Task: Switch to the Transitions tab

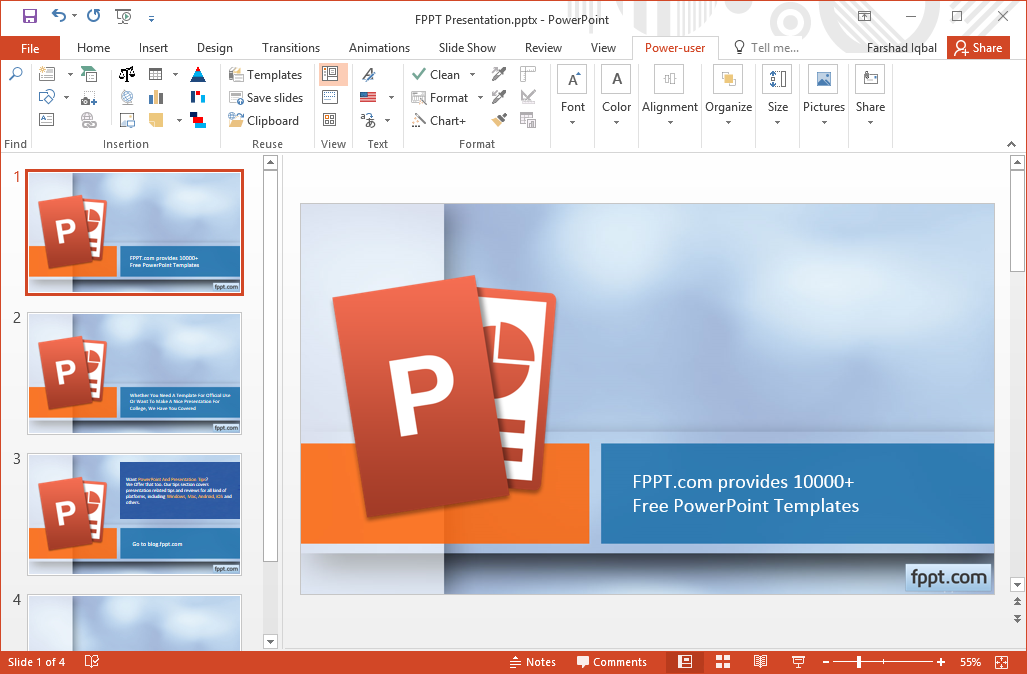Action: (291, 48)
